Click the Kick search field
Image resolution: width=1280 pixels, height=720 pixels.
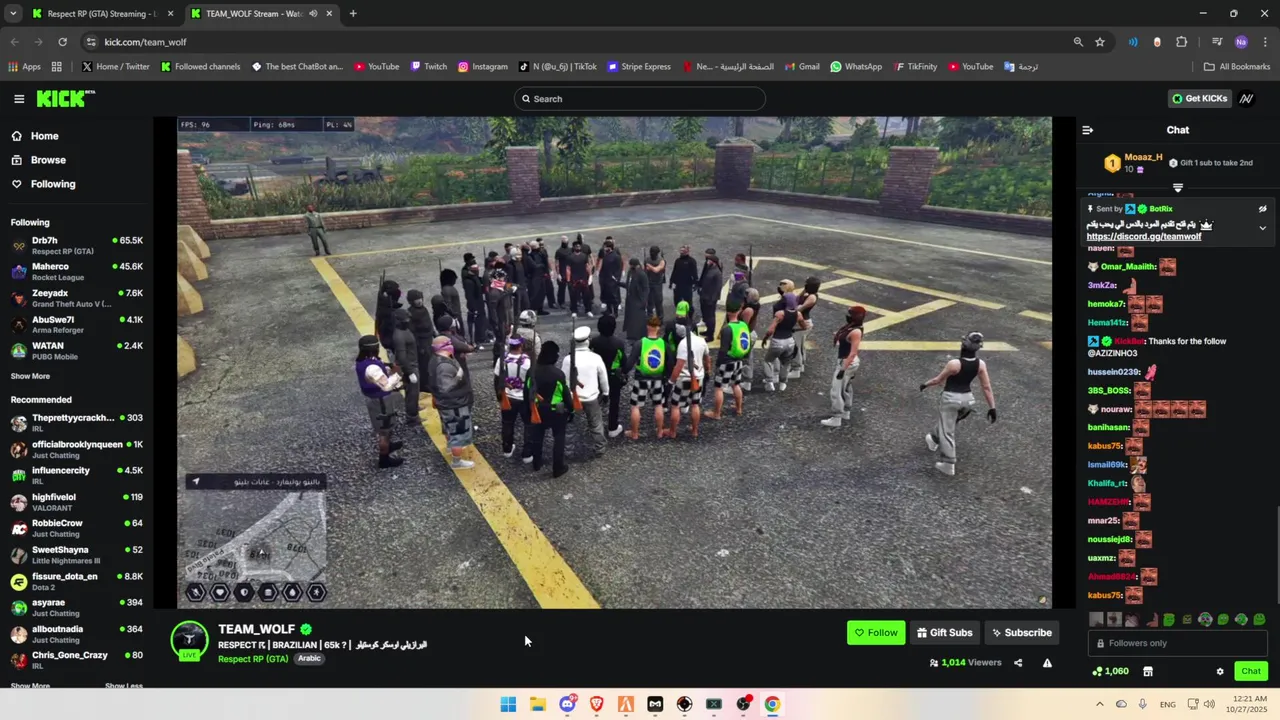640,99
